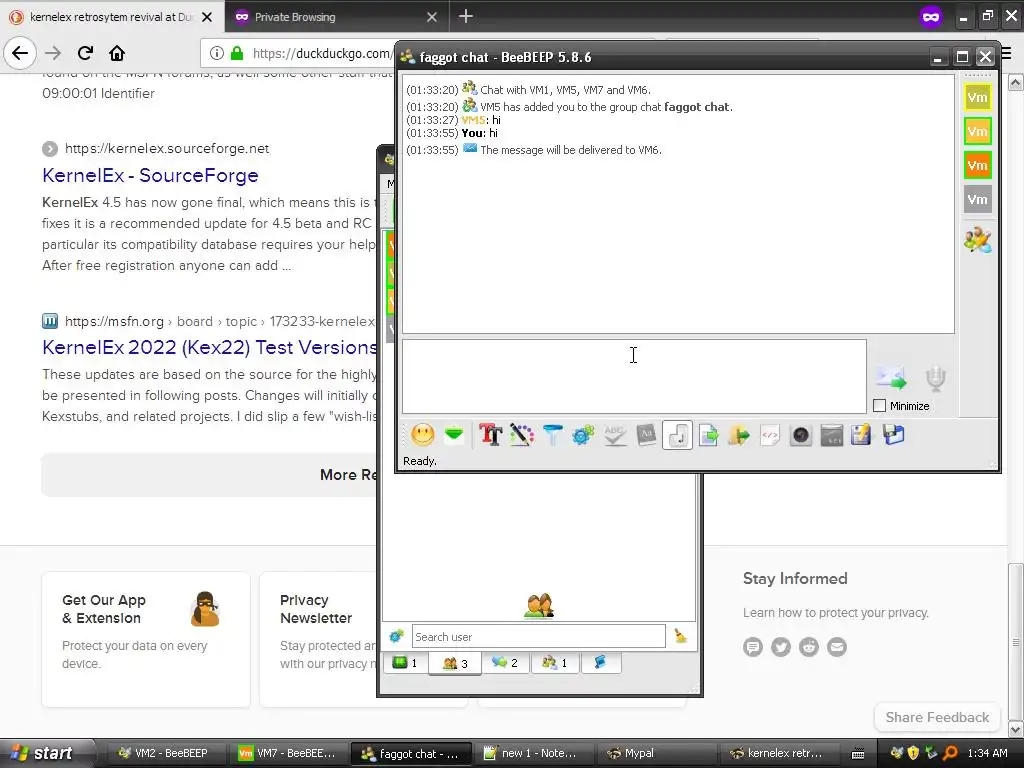Click the yellow shield icon in system tray
This screenshot has width=1024, height=768.
[914, 753]
